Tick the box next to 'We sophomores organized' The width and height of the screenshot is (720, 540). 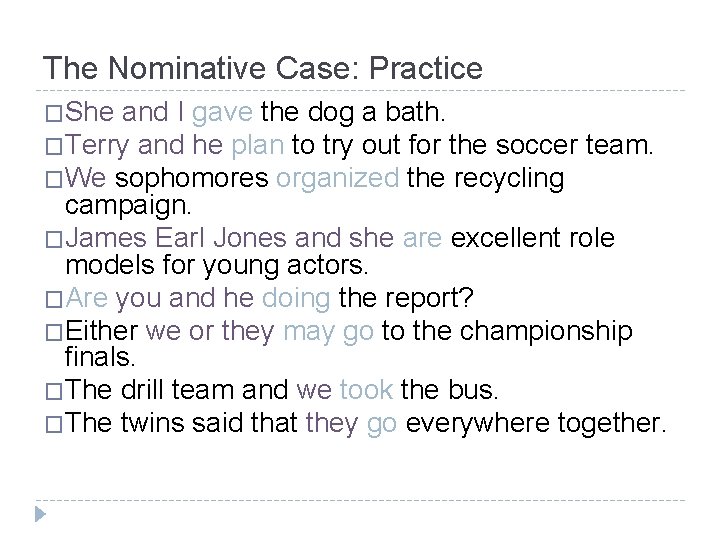click(x=54, y=180)
